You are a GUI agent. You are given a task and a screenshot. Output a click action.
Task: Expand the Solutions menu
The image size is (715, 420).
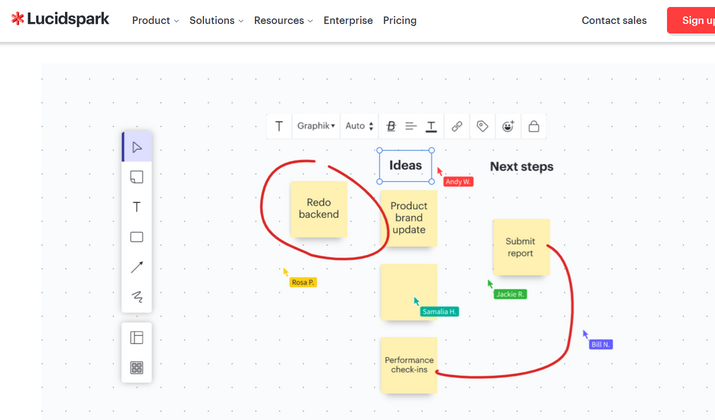(x=217, y=21)
